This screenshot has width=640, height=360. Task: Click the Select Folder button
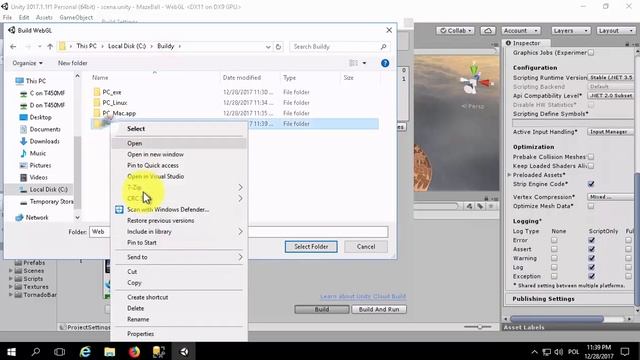(311, 247)
